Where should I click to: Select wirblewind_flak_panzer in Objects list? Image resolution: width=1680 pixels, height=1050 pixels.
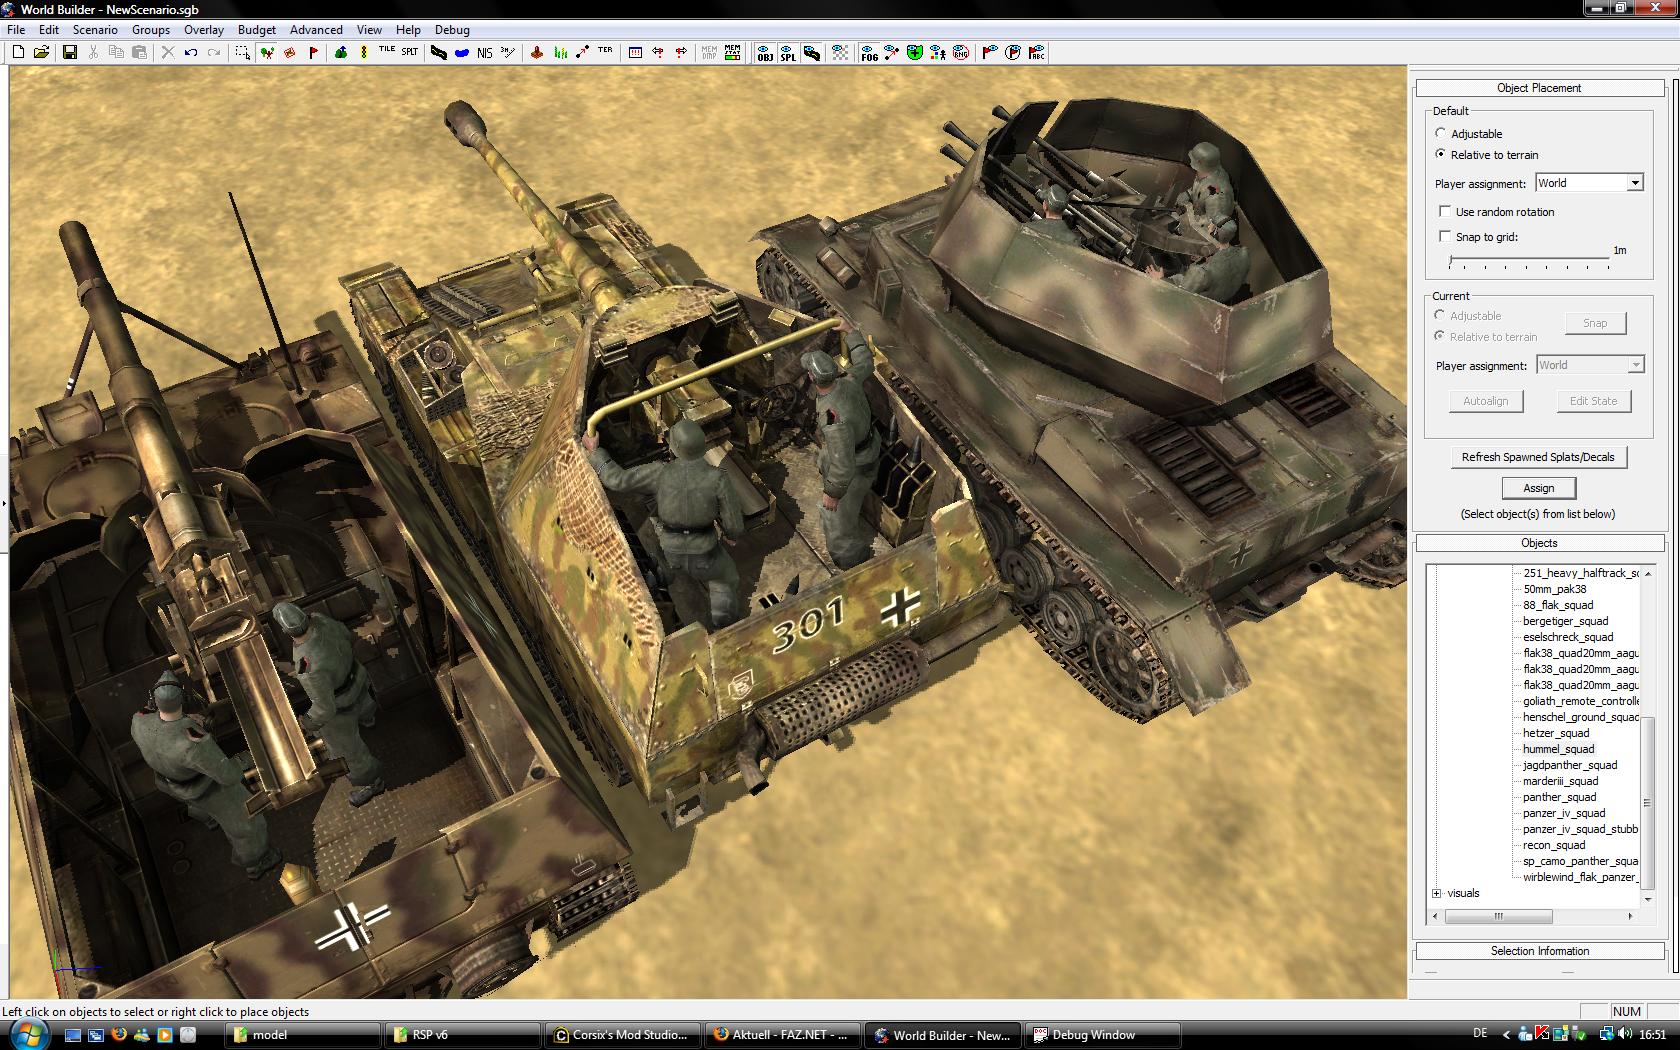pos(1580,877)
